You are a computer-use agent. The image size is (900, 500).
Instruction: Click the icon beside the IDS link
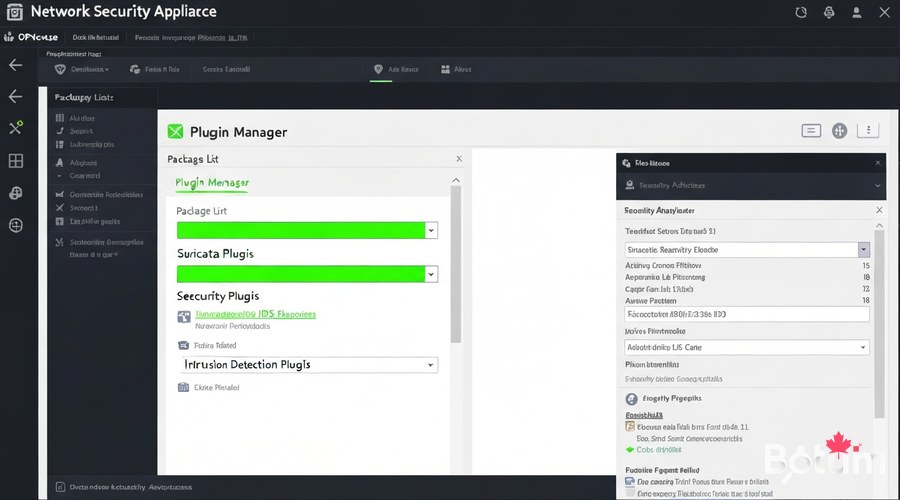(184, 317)
